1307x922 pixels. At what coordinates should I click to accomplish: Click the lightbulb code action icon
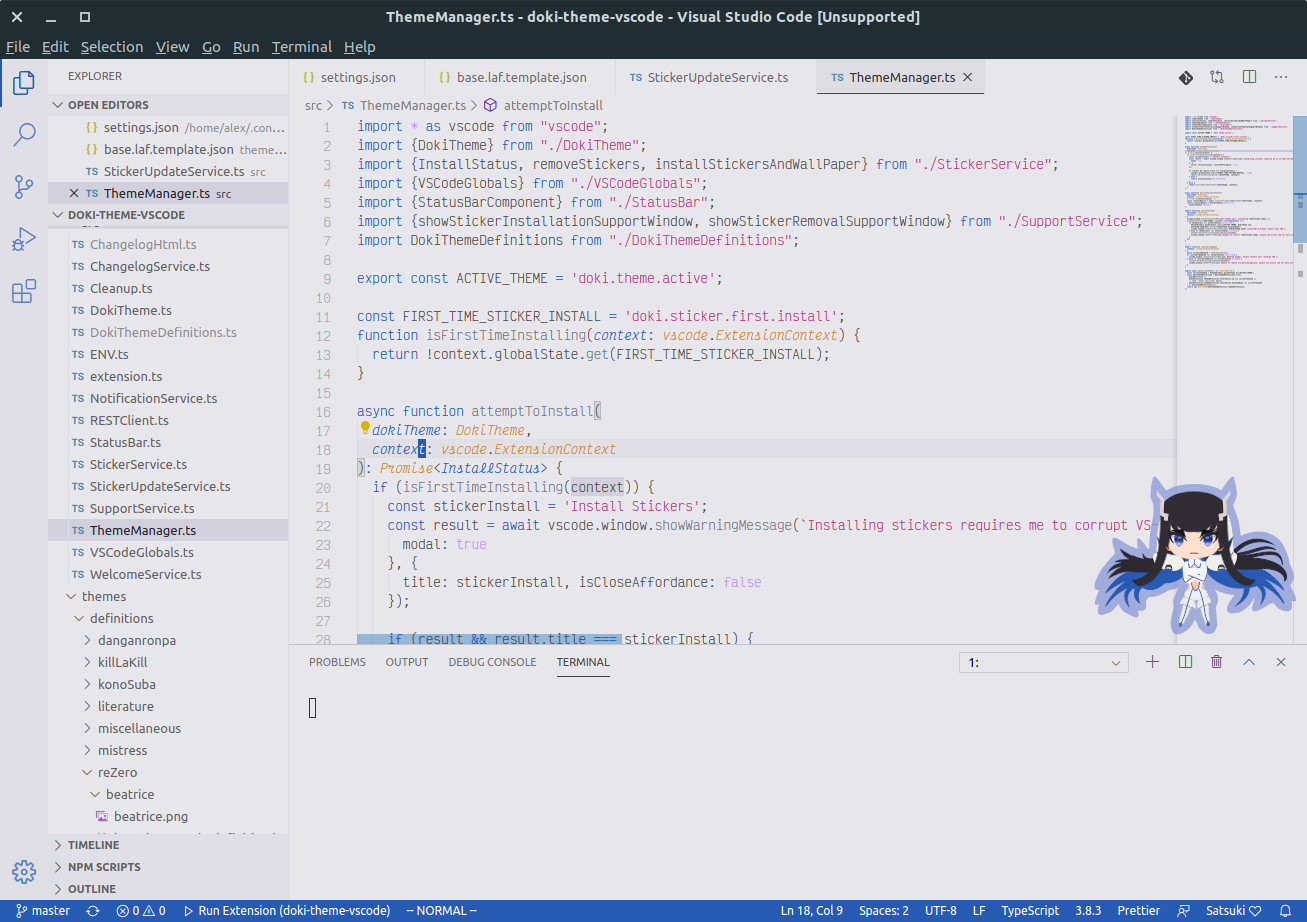coord(365,429)
